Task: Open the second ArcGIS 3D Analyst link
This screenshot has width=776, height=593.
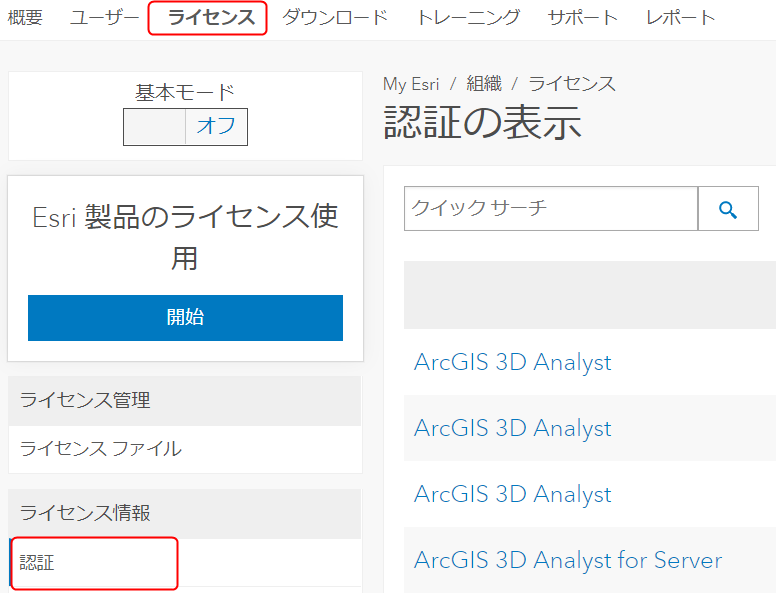Action: pos(513,428)
